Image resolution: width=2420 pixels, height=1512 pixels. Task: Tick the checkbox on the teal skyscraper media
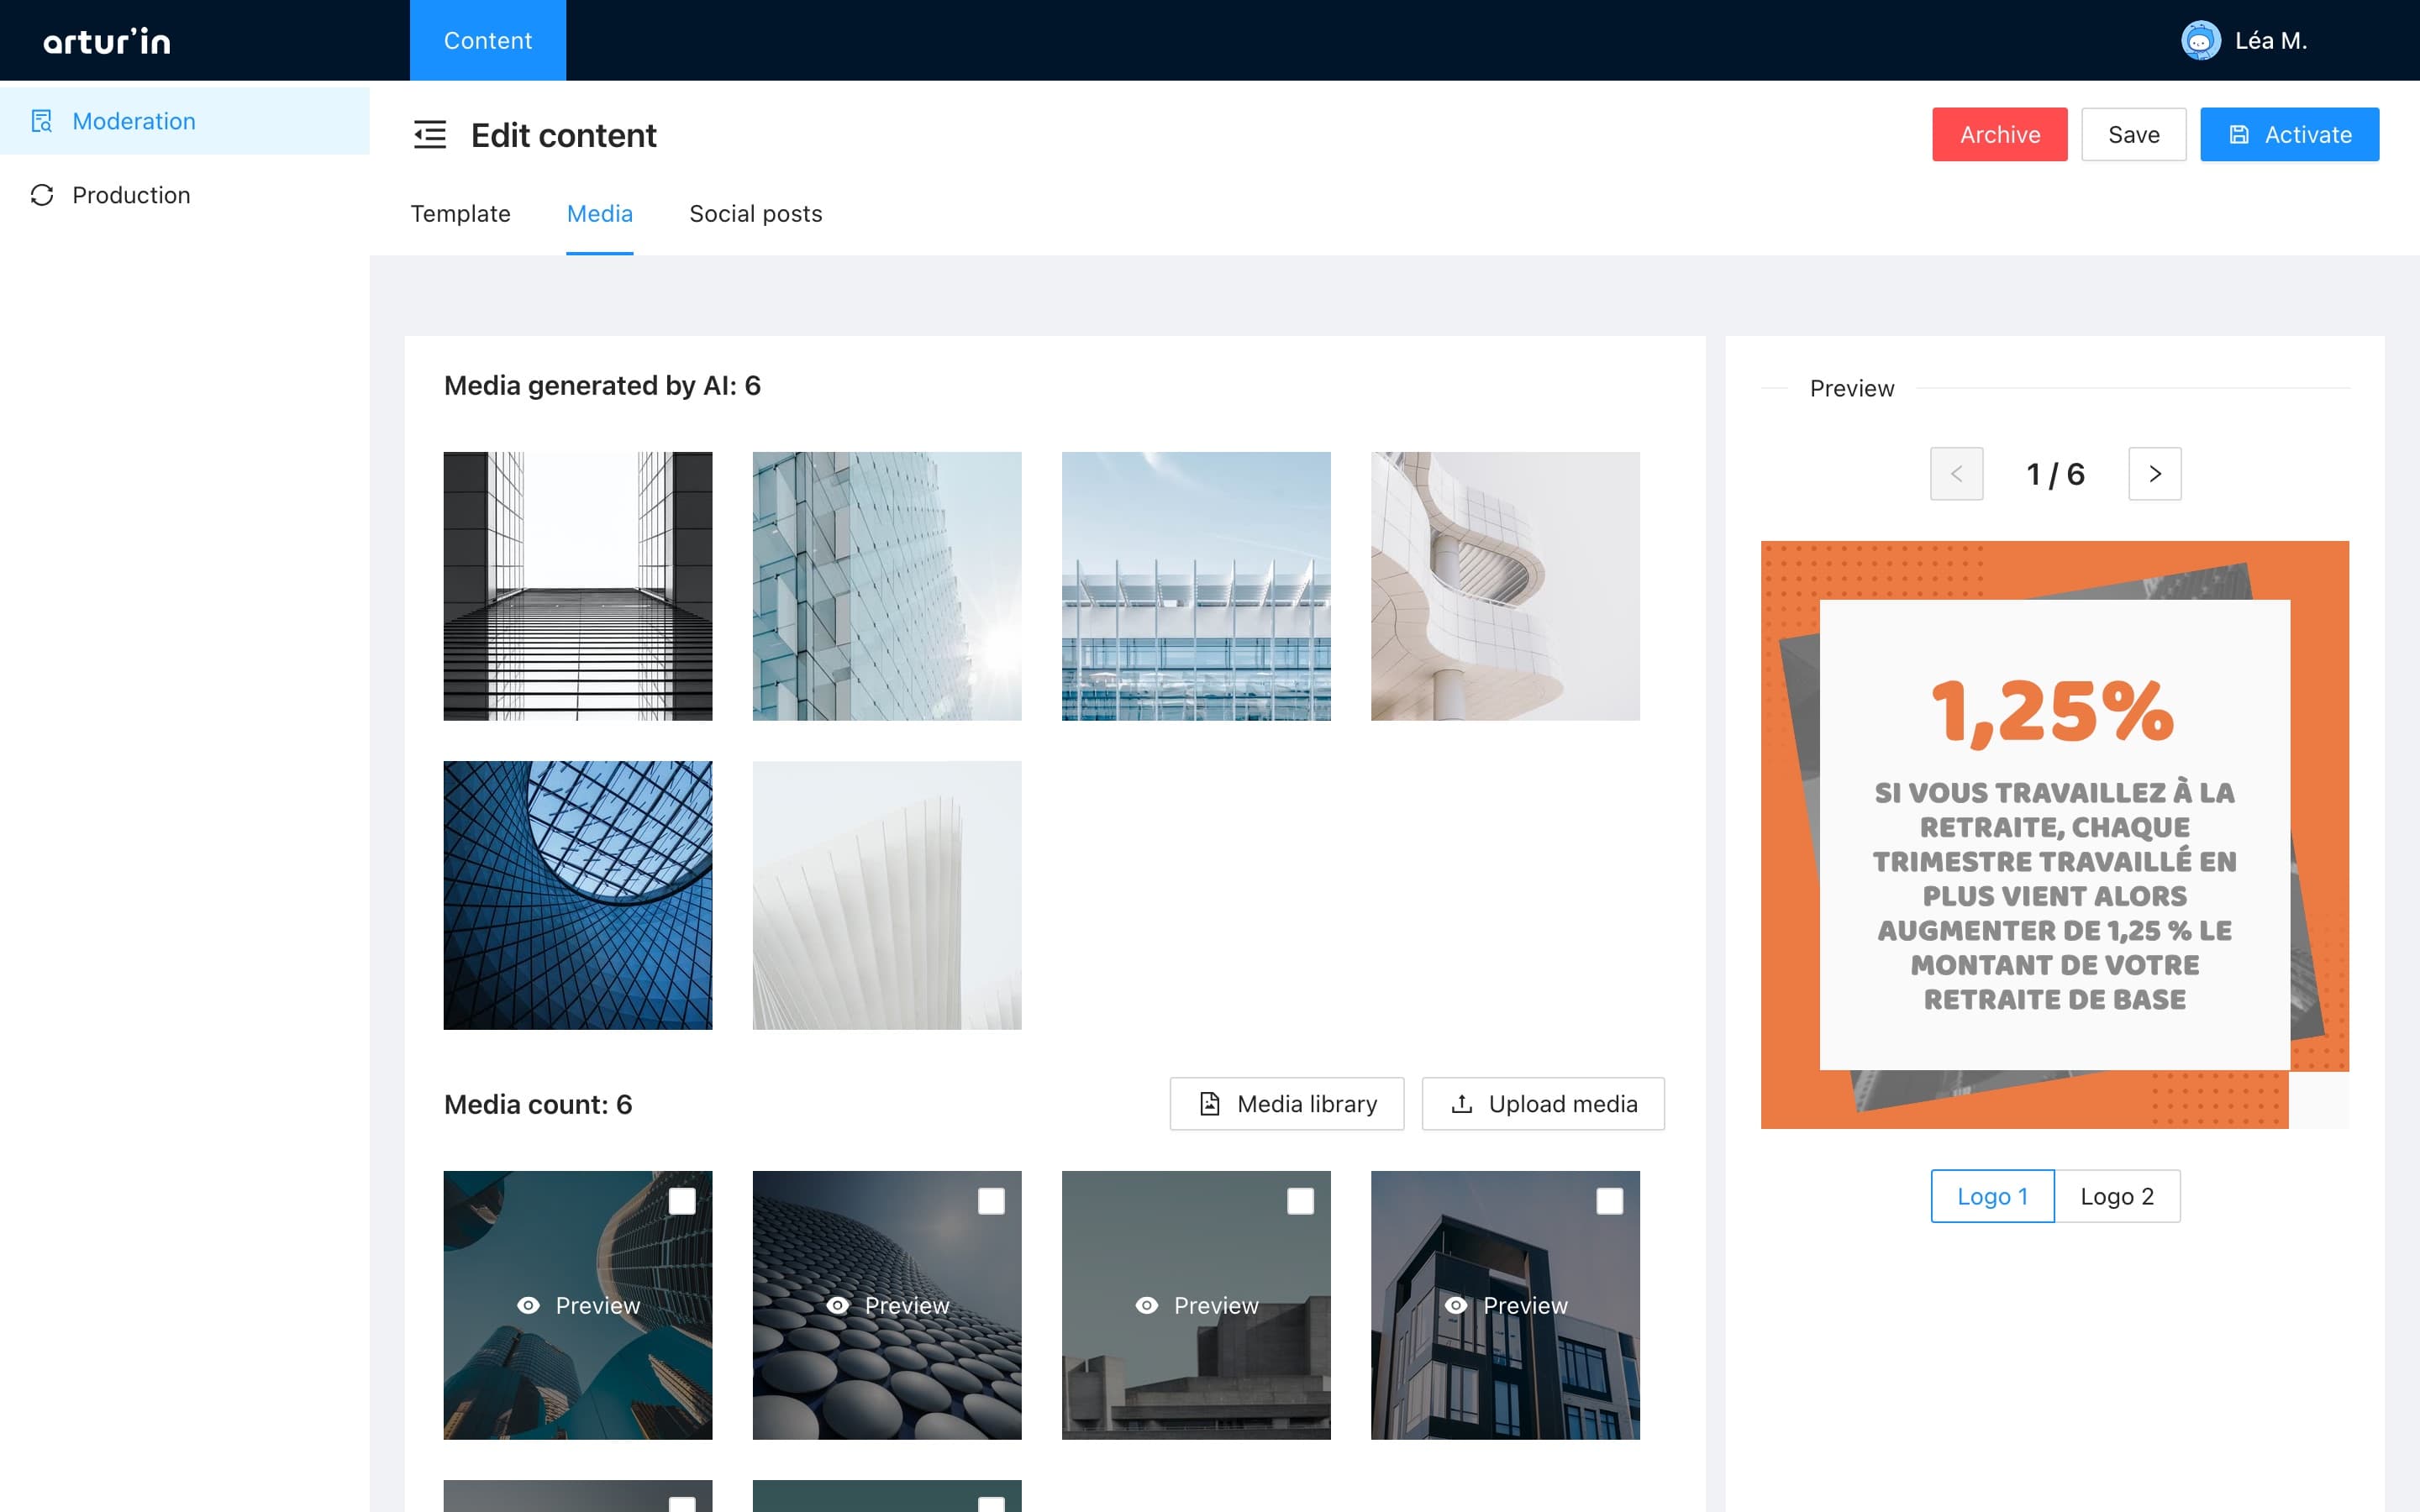pos(682,1201)
